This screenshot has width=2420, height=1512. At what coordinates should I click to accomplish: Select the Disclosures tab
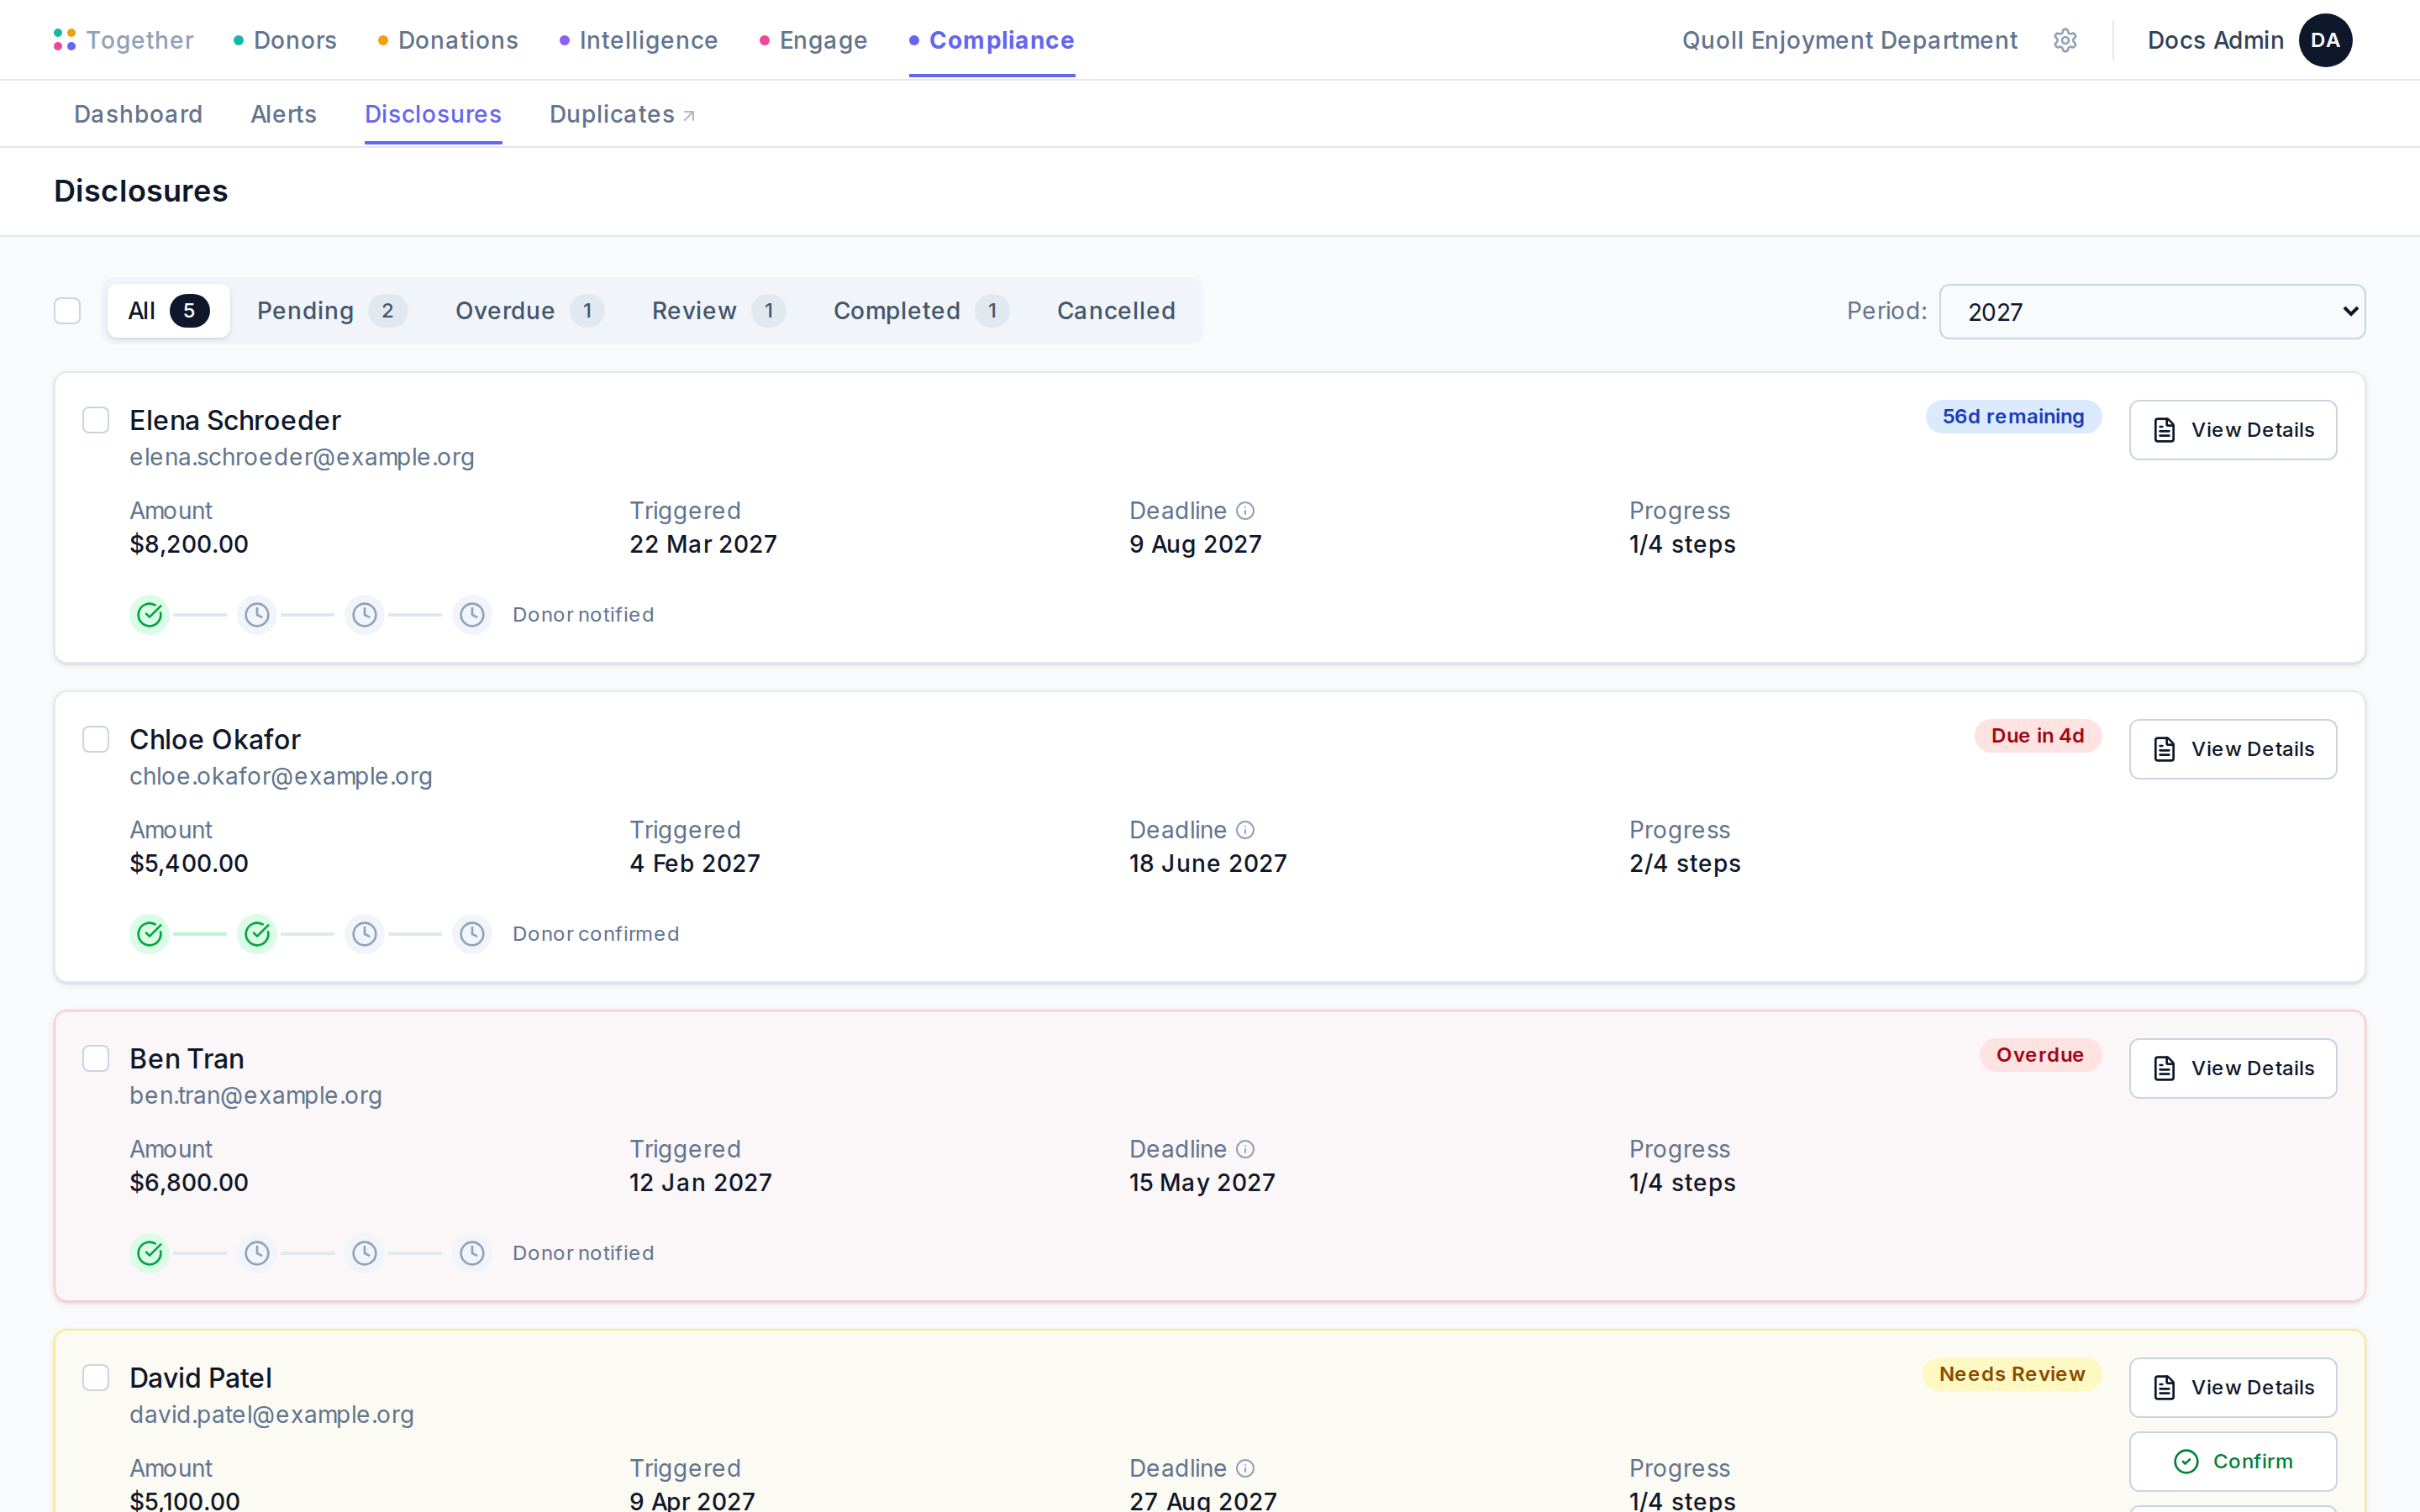coord(433,114)
